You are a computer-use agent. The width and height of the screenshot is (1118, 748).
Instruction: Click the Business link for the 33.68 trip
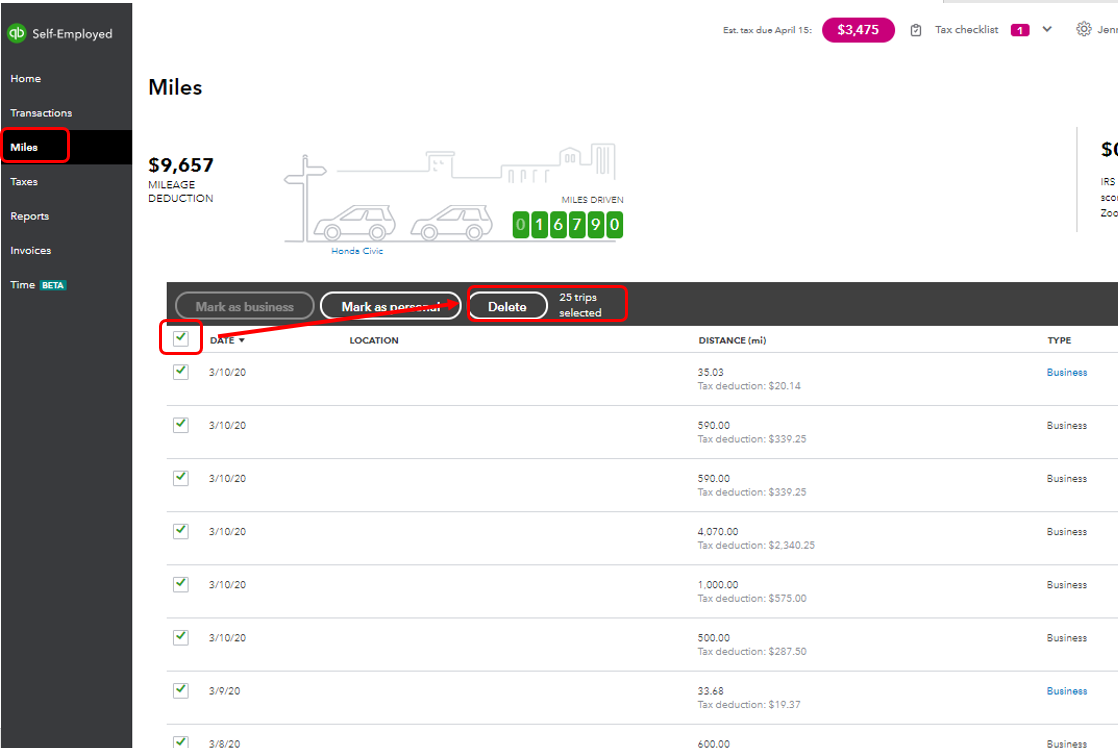tap(1067, 691)
